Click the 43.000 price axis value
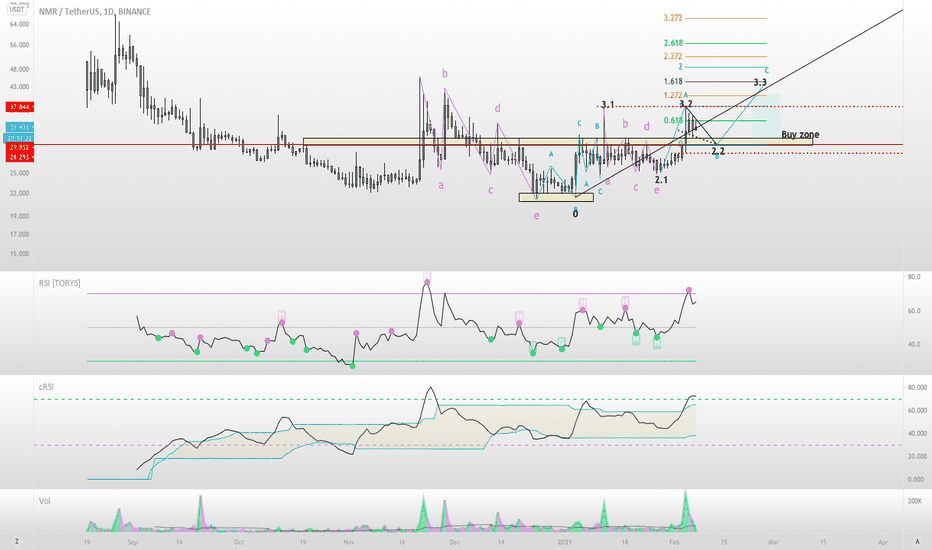The width and height of the screenshot is (932, 550). click(20, 86)
